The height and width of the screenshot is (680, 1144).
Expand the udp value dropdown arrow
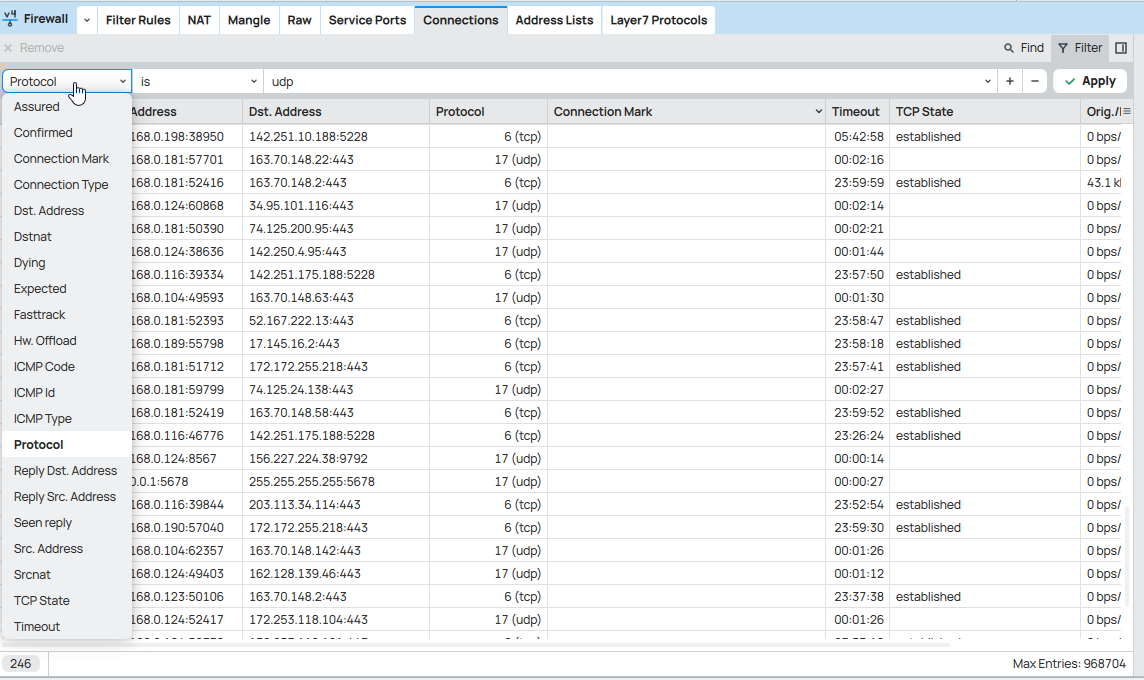pos(988,82)
